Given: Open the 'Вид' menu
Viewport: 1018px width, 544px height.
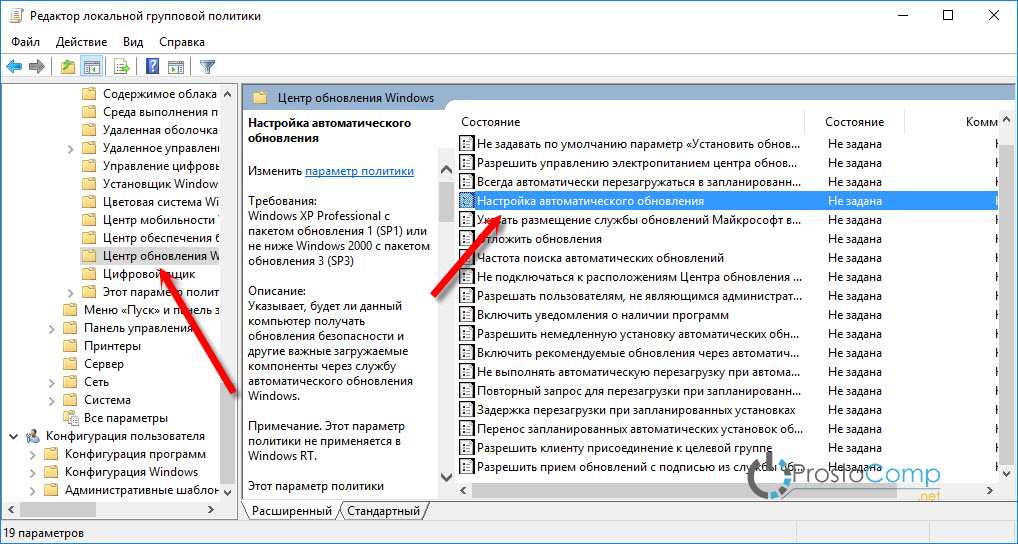Looking at the screenshot, I should point(133,42).
